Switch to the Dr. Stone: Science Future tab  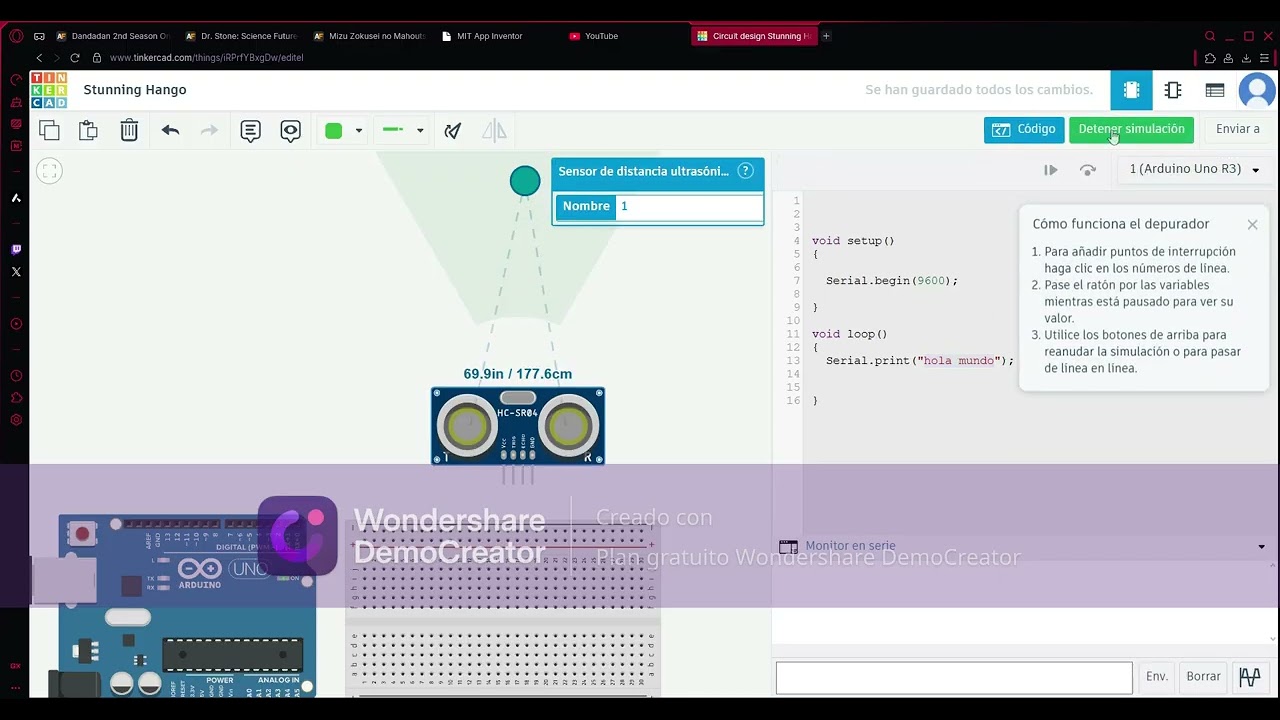241,36
